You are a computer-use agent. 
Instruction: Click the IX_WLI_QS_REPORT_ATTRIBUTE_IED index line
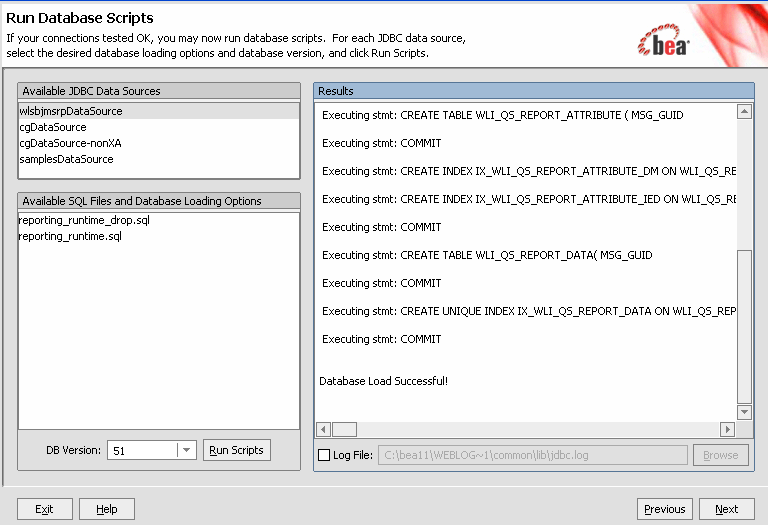point(529,199)
